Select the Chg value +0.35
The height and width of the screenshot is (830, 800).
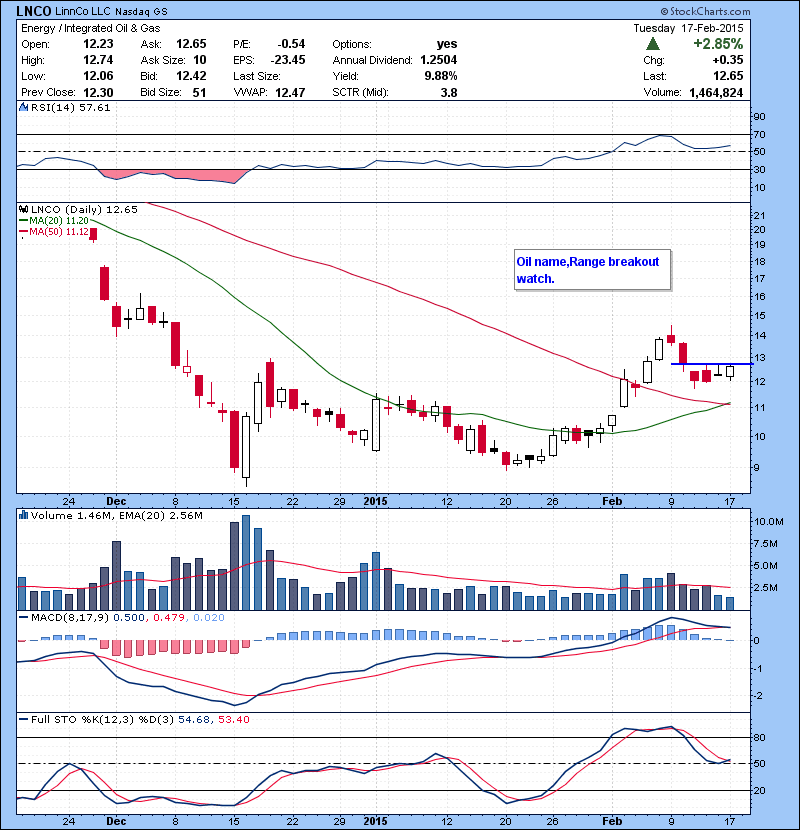click(x=728, y=60)
